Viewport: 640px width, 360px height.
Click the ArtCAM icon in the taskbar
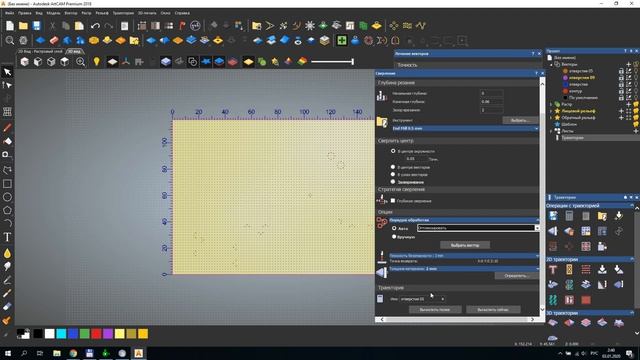click(138, 353)
